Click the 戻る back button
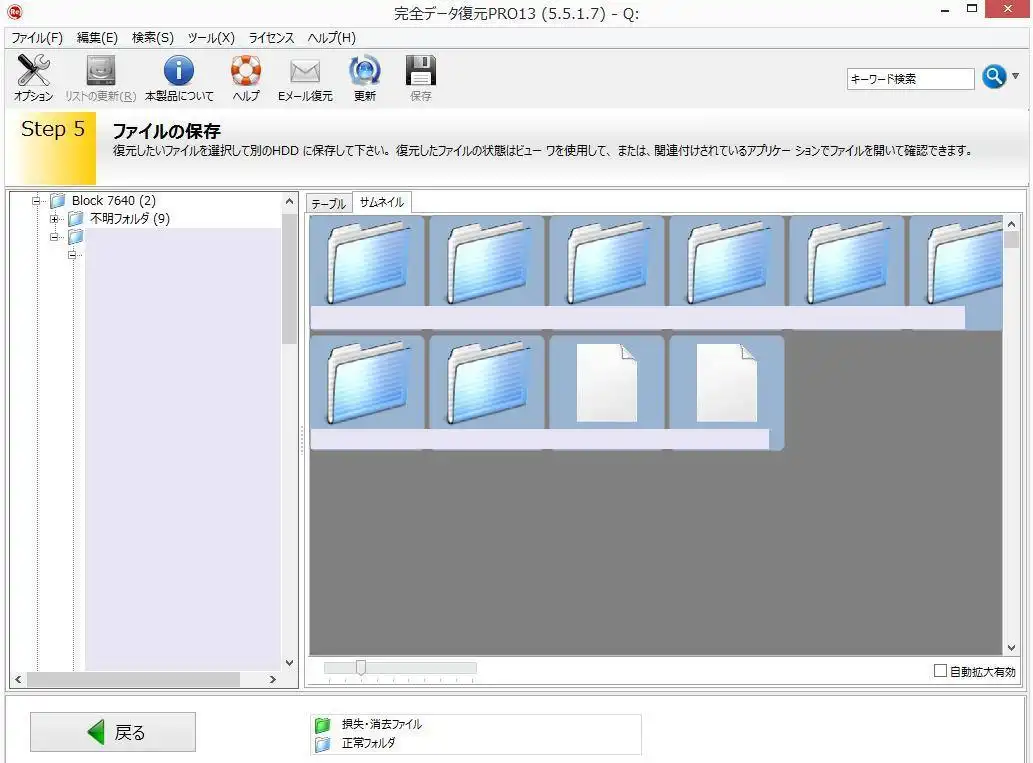 point(113,732)
